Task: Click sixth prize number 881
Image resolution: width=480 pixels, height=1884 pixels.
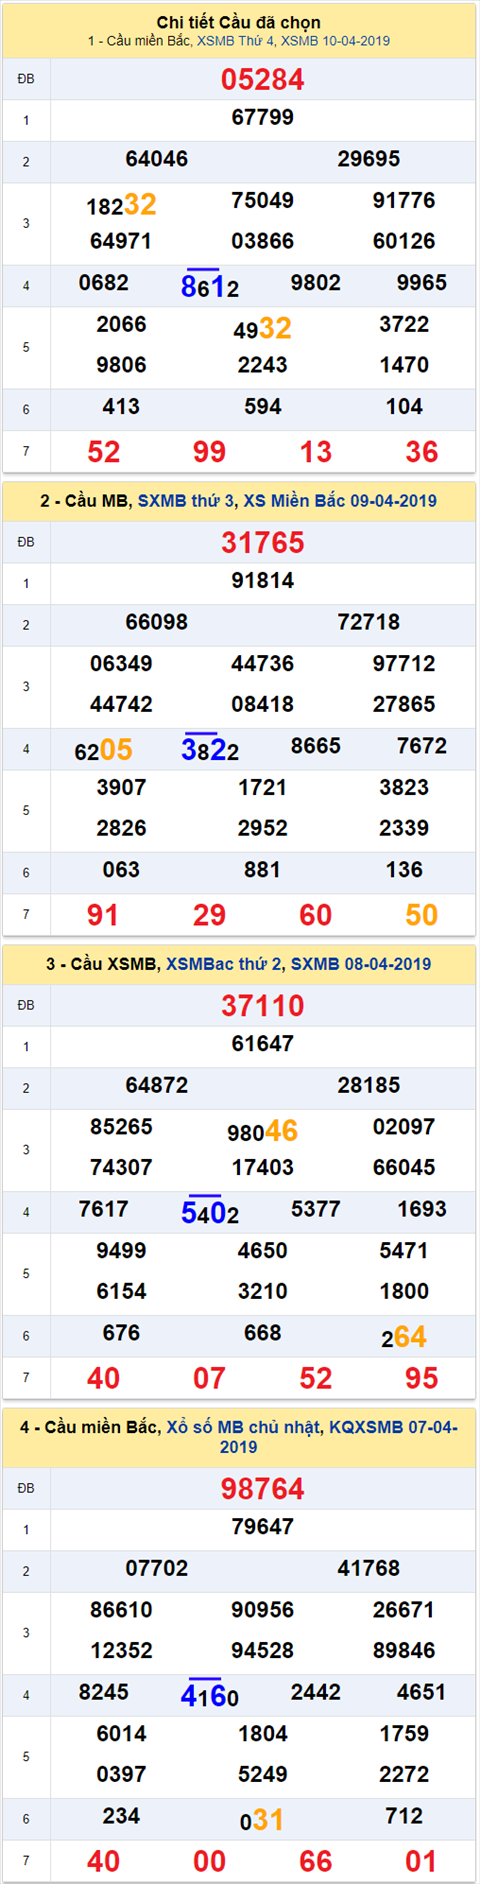Action: point(263,870)
